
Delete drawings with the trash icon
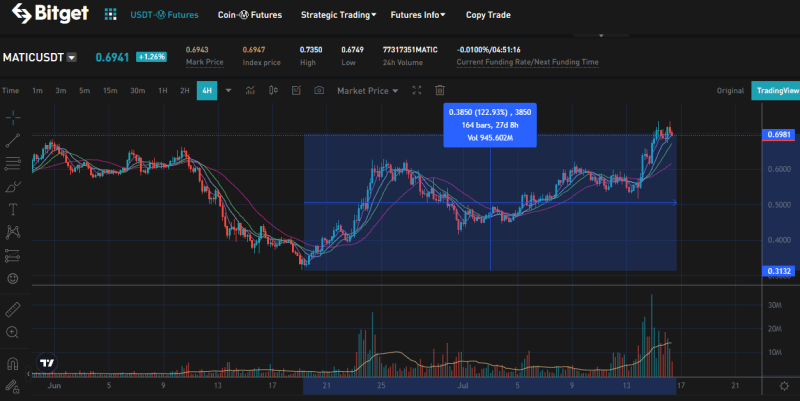click(440, 90)
